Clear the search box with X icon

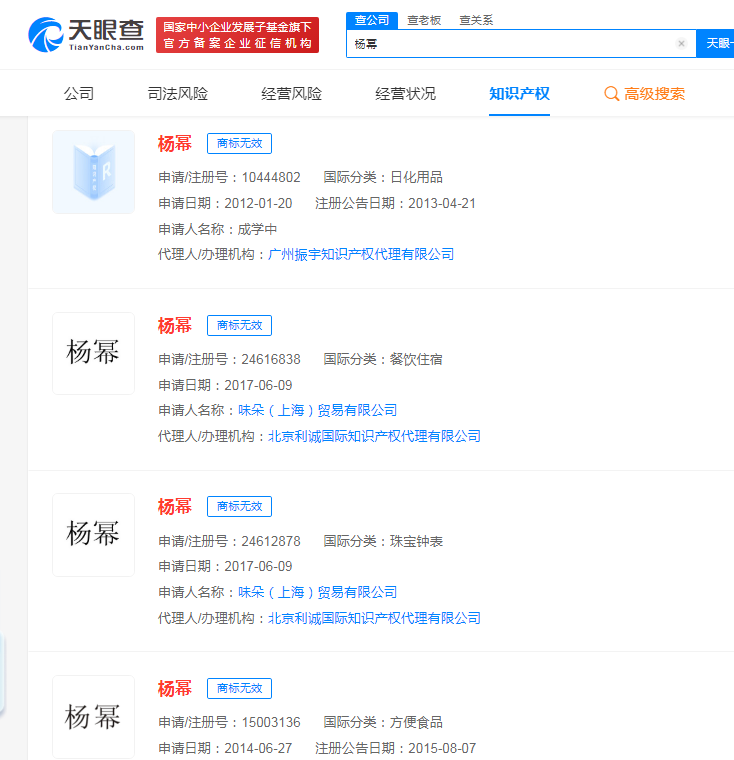coord(681,44)
